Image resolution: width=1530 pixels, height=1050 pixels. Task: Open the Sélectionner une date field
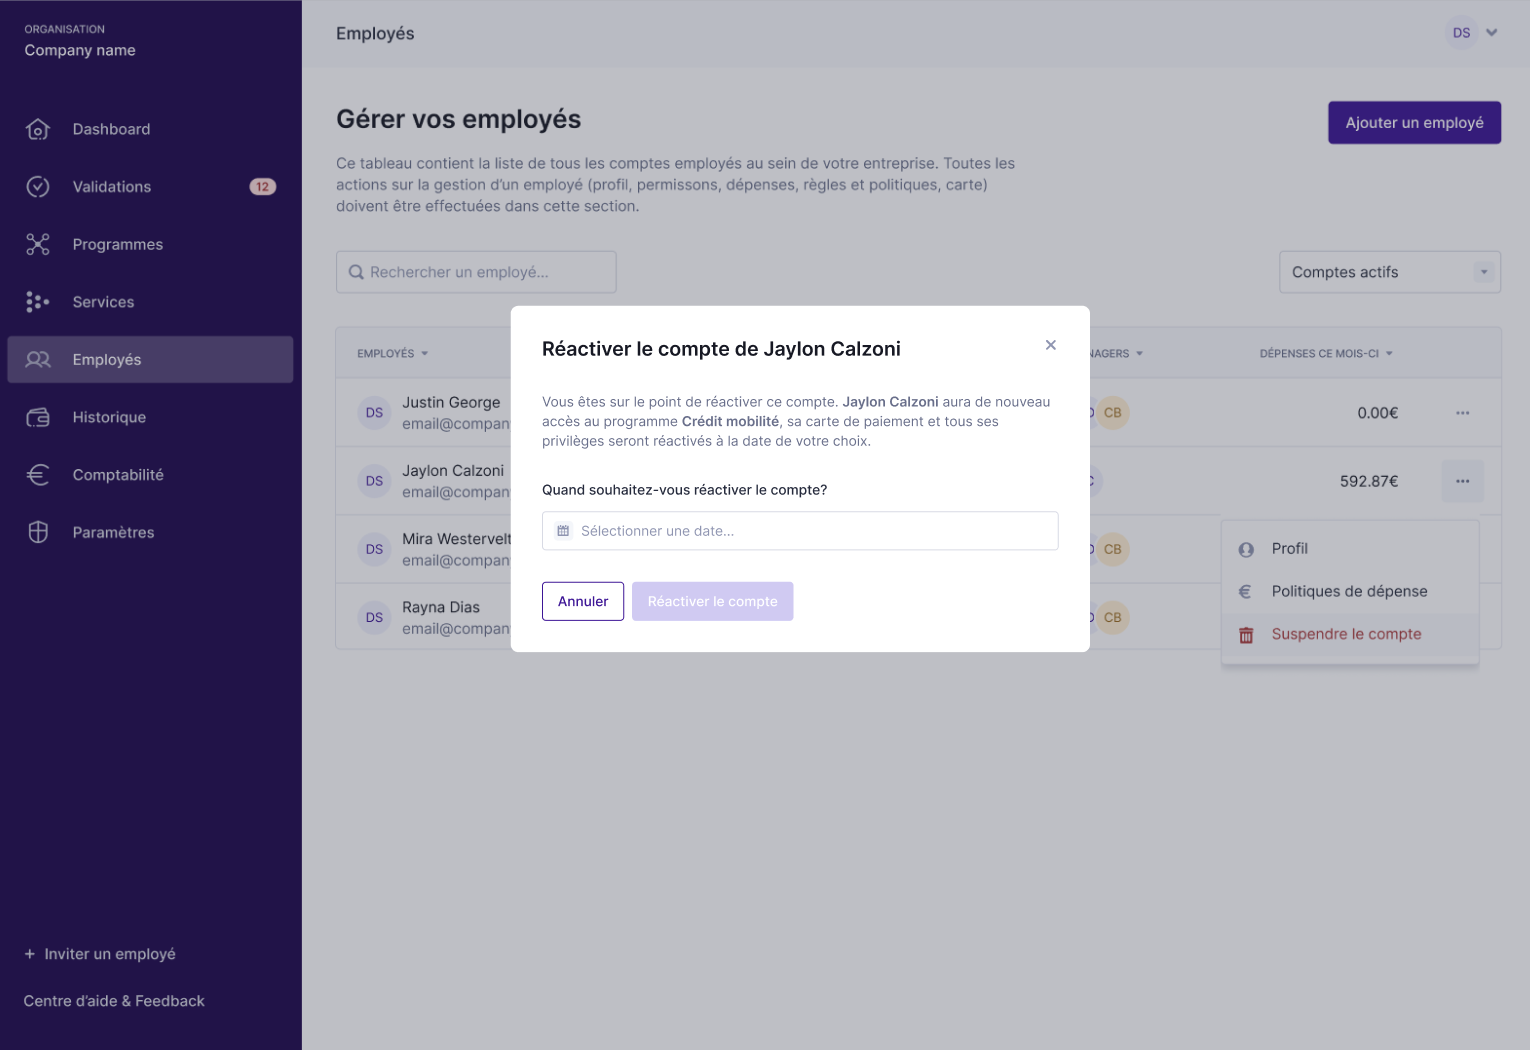click(x=800, y=531)
